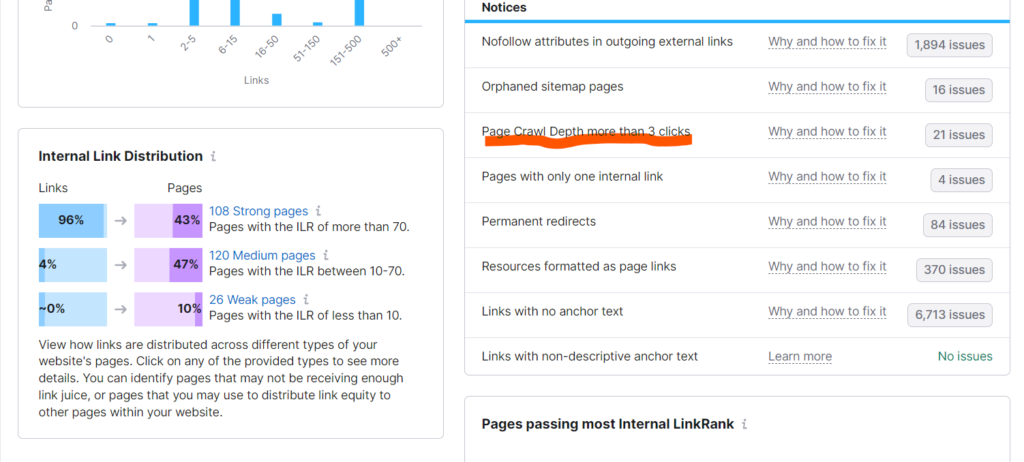Open the 108 Strong pages link

click(x=258, y=211)
